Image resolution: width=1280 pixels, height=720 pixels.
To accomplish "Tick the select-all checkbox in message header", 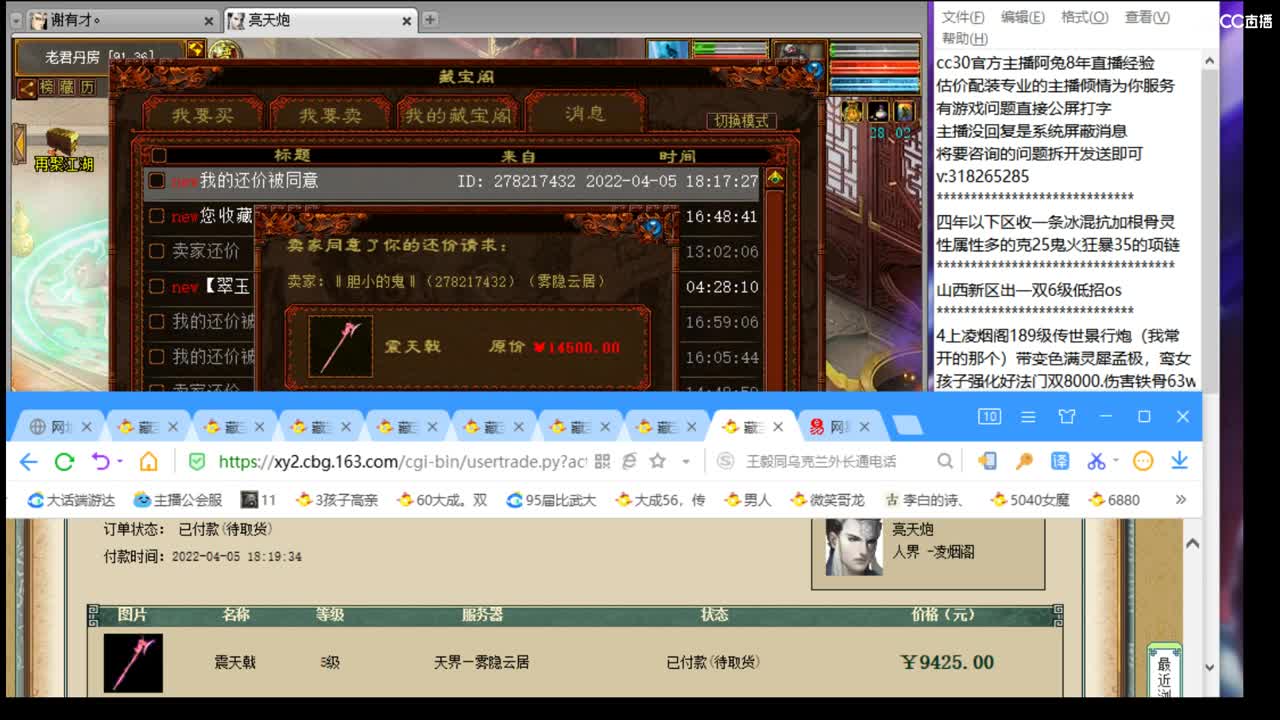I will click(x=158, y=156).
